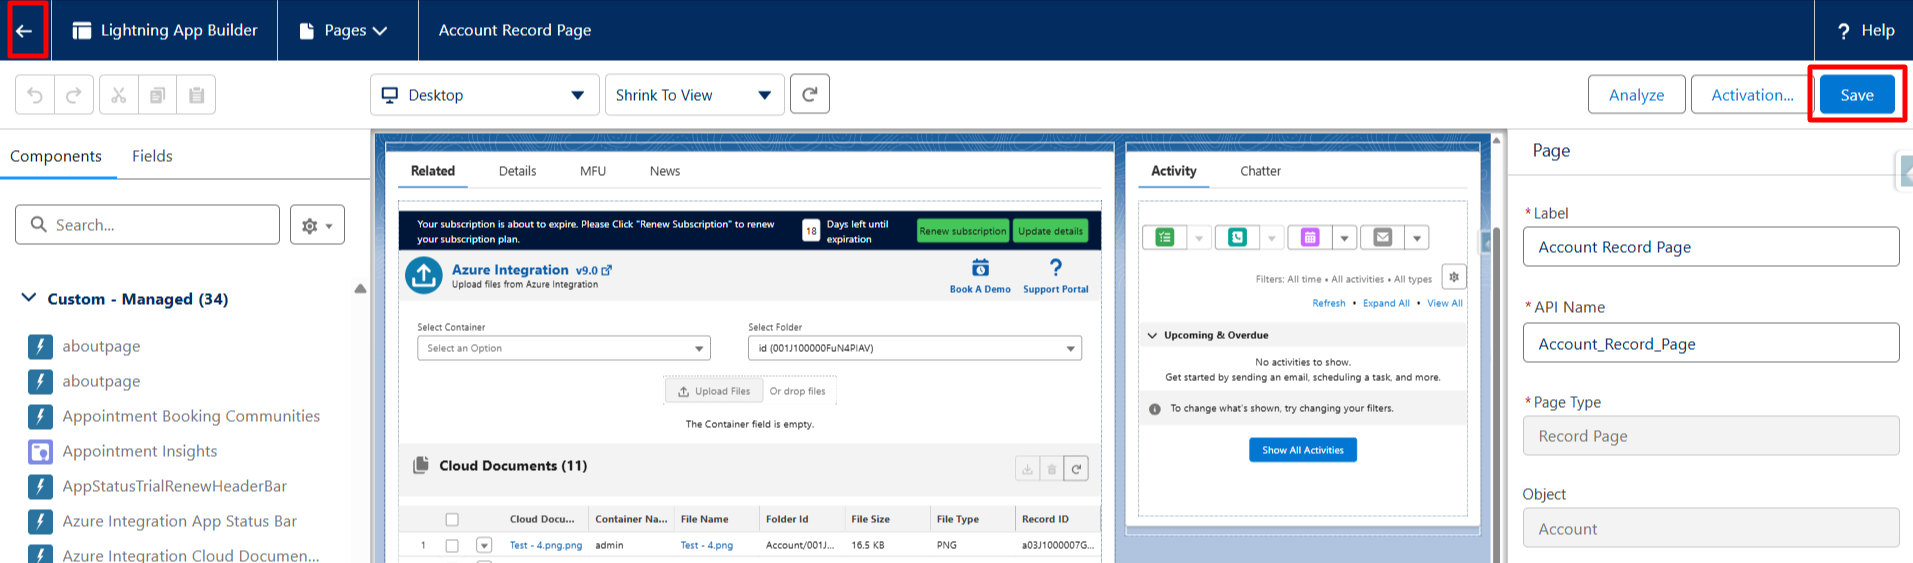Check the checkbox for row Test - 4.png.png
Viewport: 1913px width, 563px height.
pyautogui.click(x=452, y=545)
